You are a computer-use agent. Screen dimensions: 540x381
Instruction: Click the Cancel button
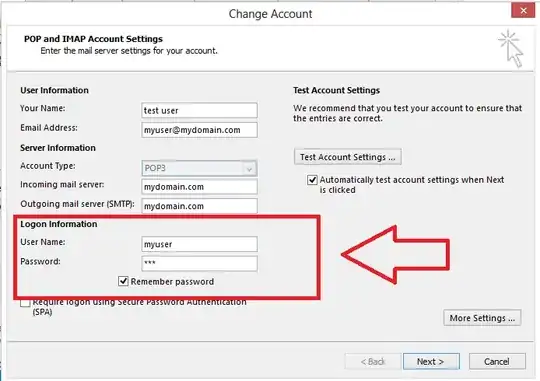click(x=497, y=361)
